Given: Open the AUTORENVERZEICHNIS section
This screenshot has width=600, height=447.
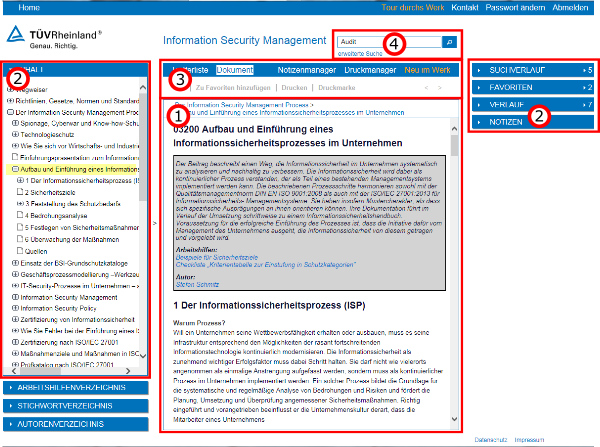Looking at the screenshot, I should (75, 424).
